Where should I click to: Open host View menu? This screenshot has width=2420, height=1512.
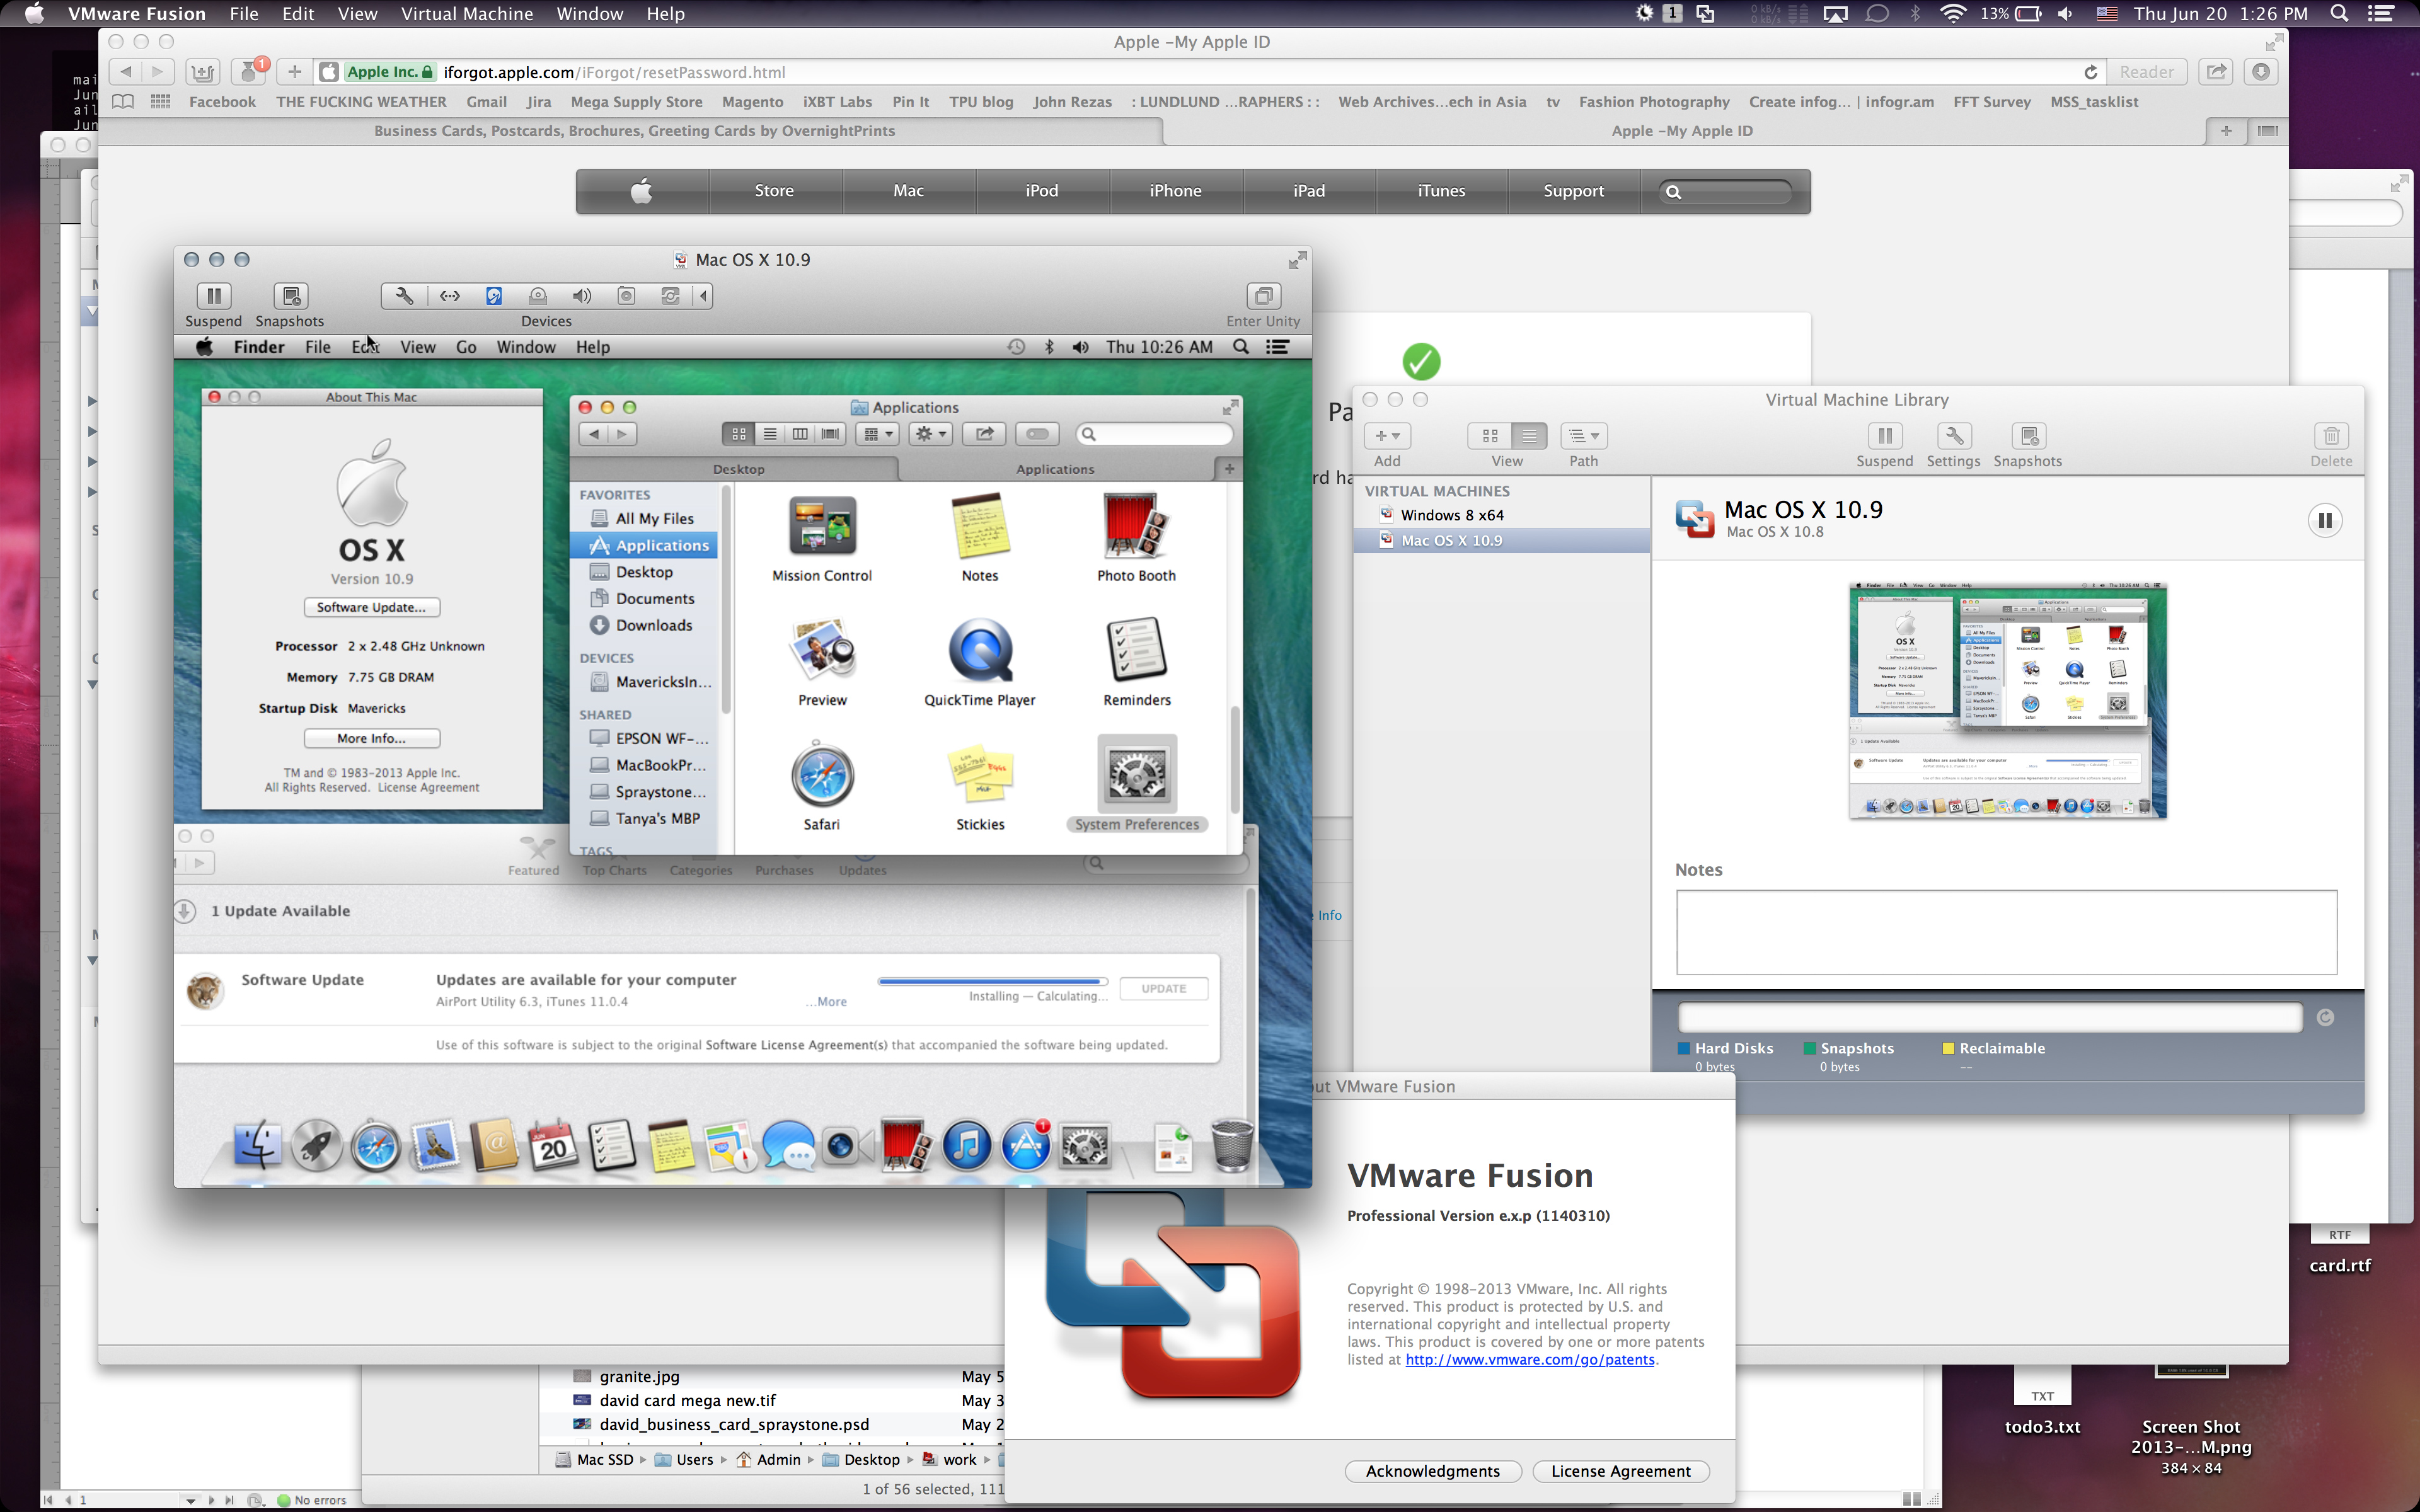357,14
